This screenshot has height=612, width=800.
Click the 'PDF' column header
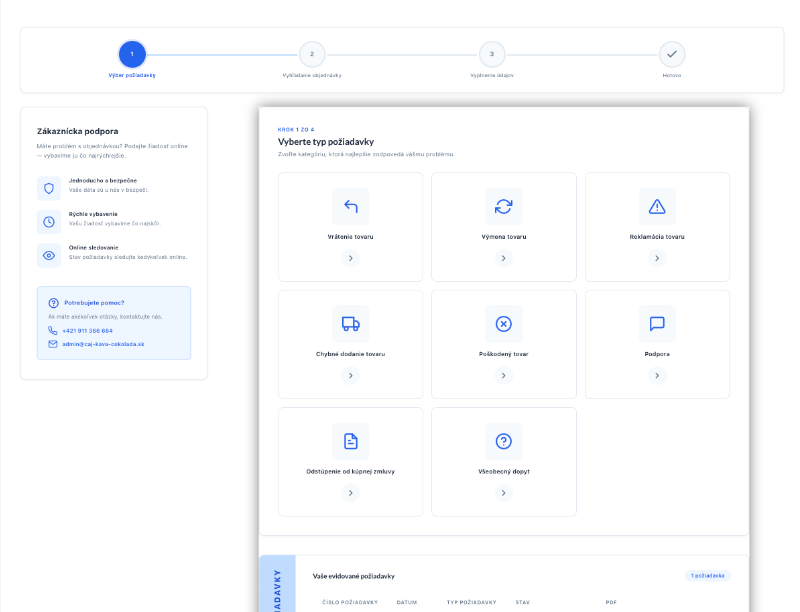pyautogui.click(x=611, y=602)
